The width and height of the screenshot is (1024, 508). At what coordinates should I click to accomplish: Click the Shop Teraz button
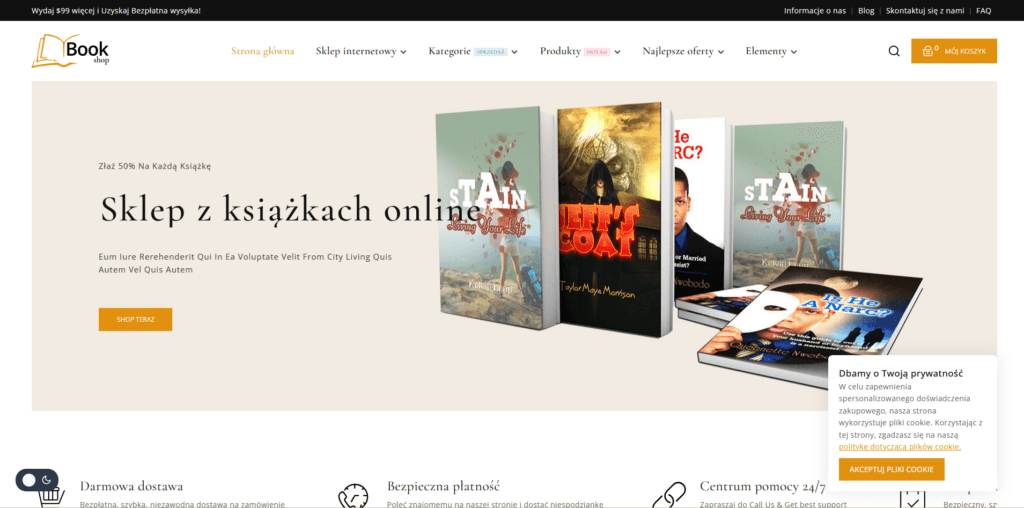point(135,319)
